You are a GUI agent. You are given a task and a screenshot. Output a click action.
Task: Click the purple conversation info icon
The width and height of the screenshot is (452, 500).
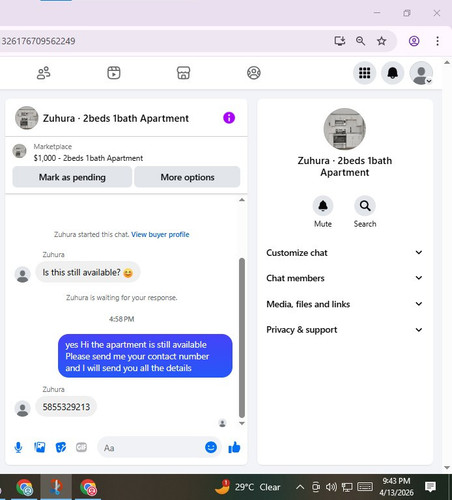coord(229,118)
